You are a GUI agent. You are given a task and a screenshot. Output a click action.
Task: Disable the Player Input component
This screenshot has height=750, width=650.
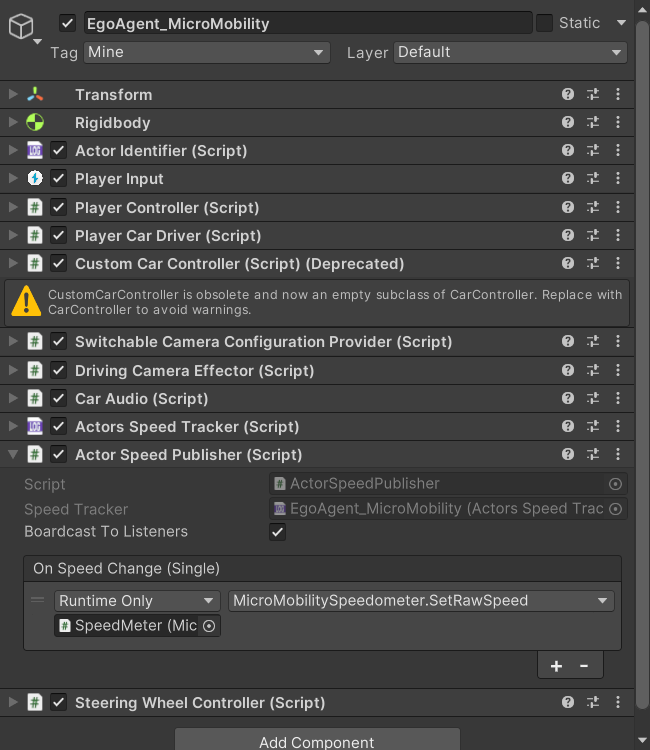[x=58, y=178]
